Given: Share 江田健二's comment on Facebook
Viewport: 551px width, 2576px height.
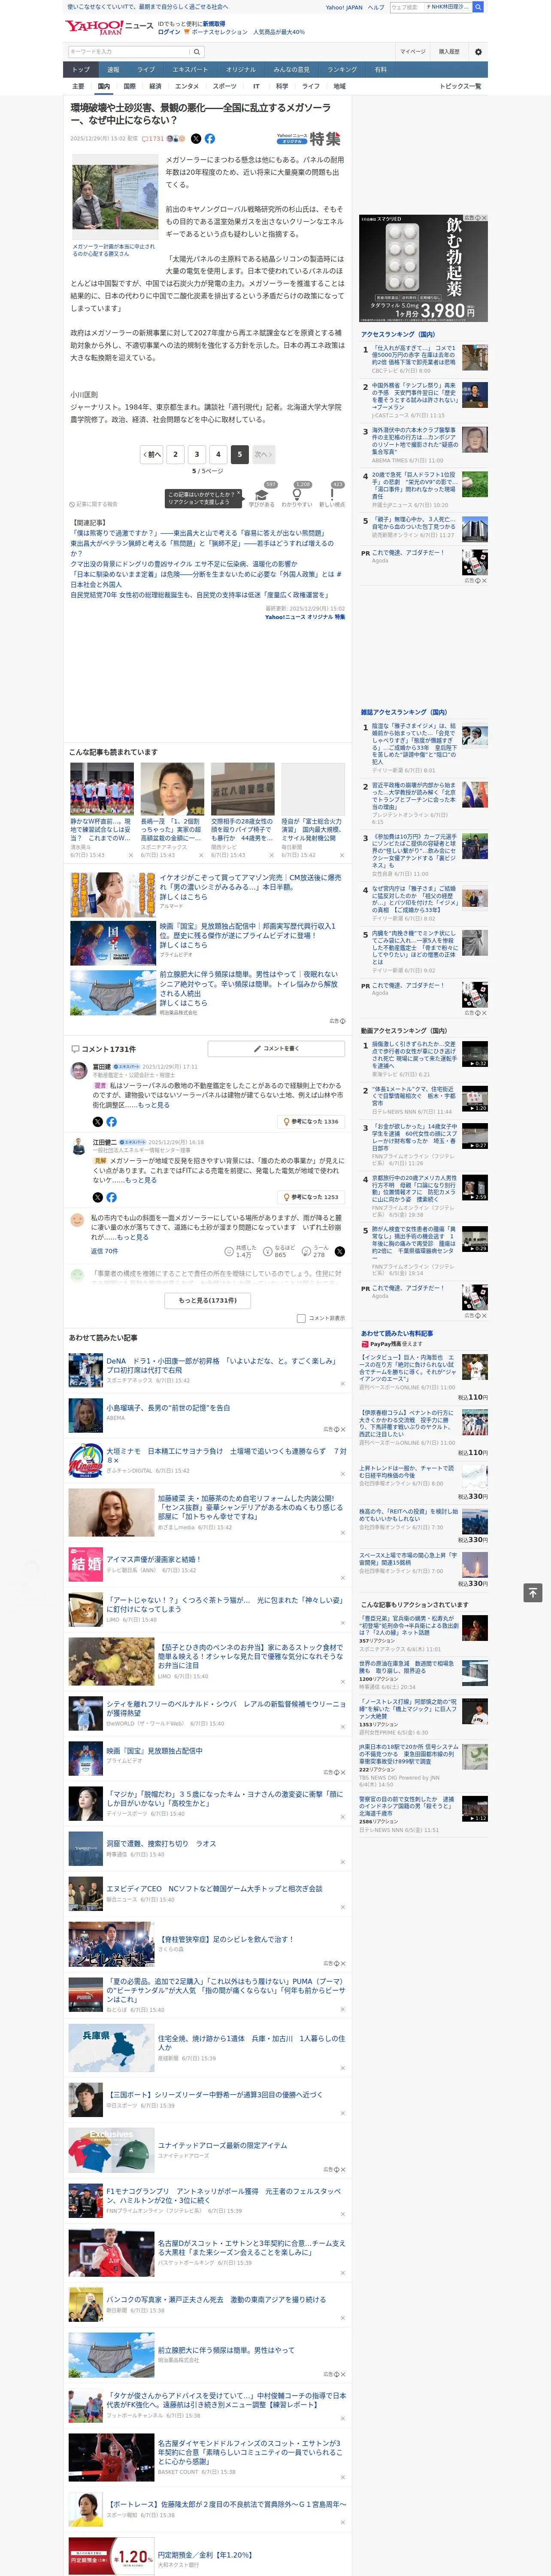Looking at the screenshot, I should tap(111, 1197).
